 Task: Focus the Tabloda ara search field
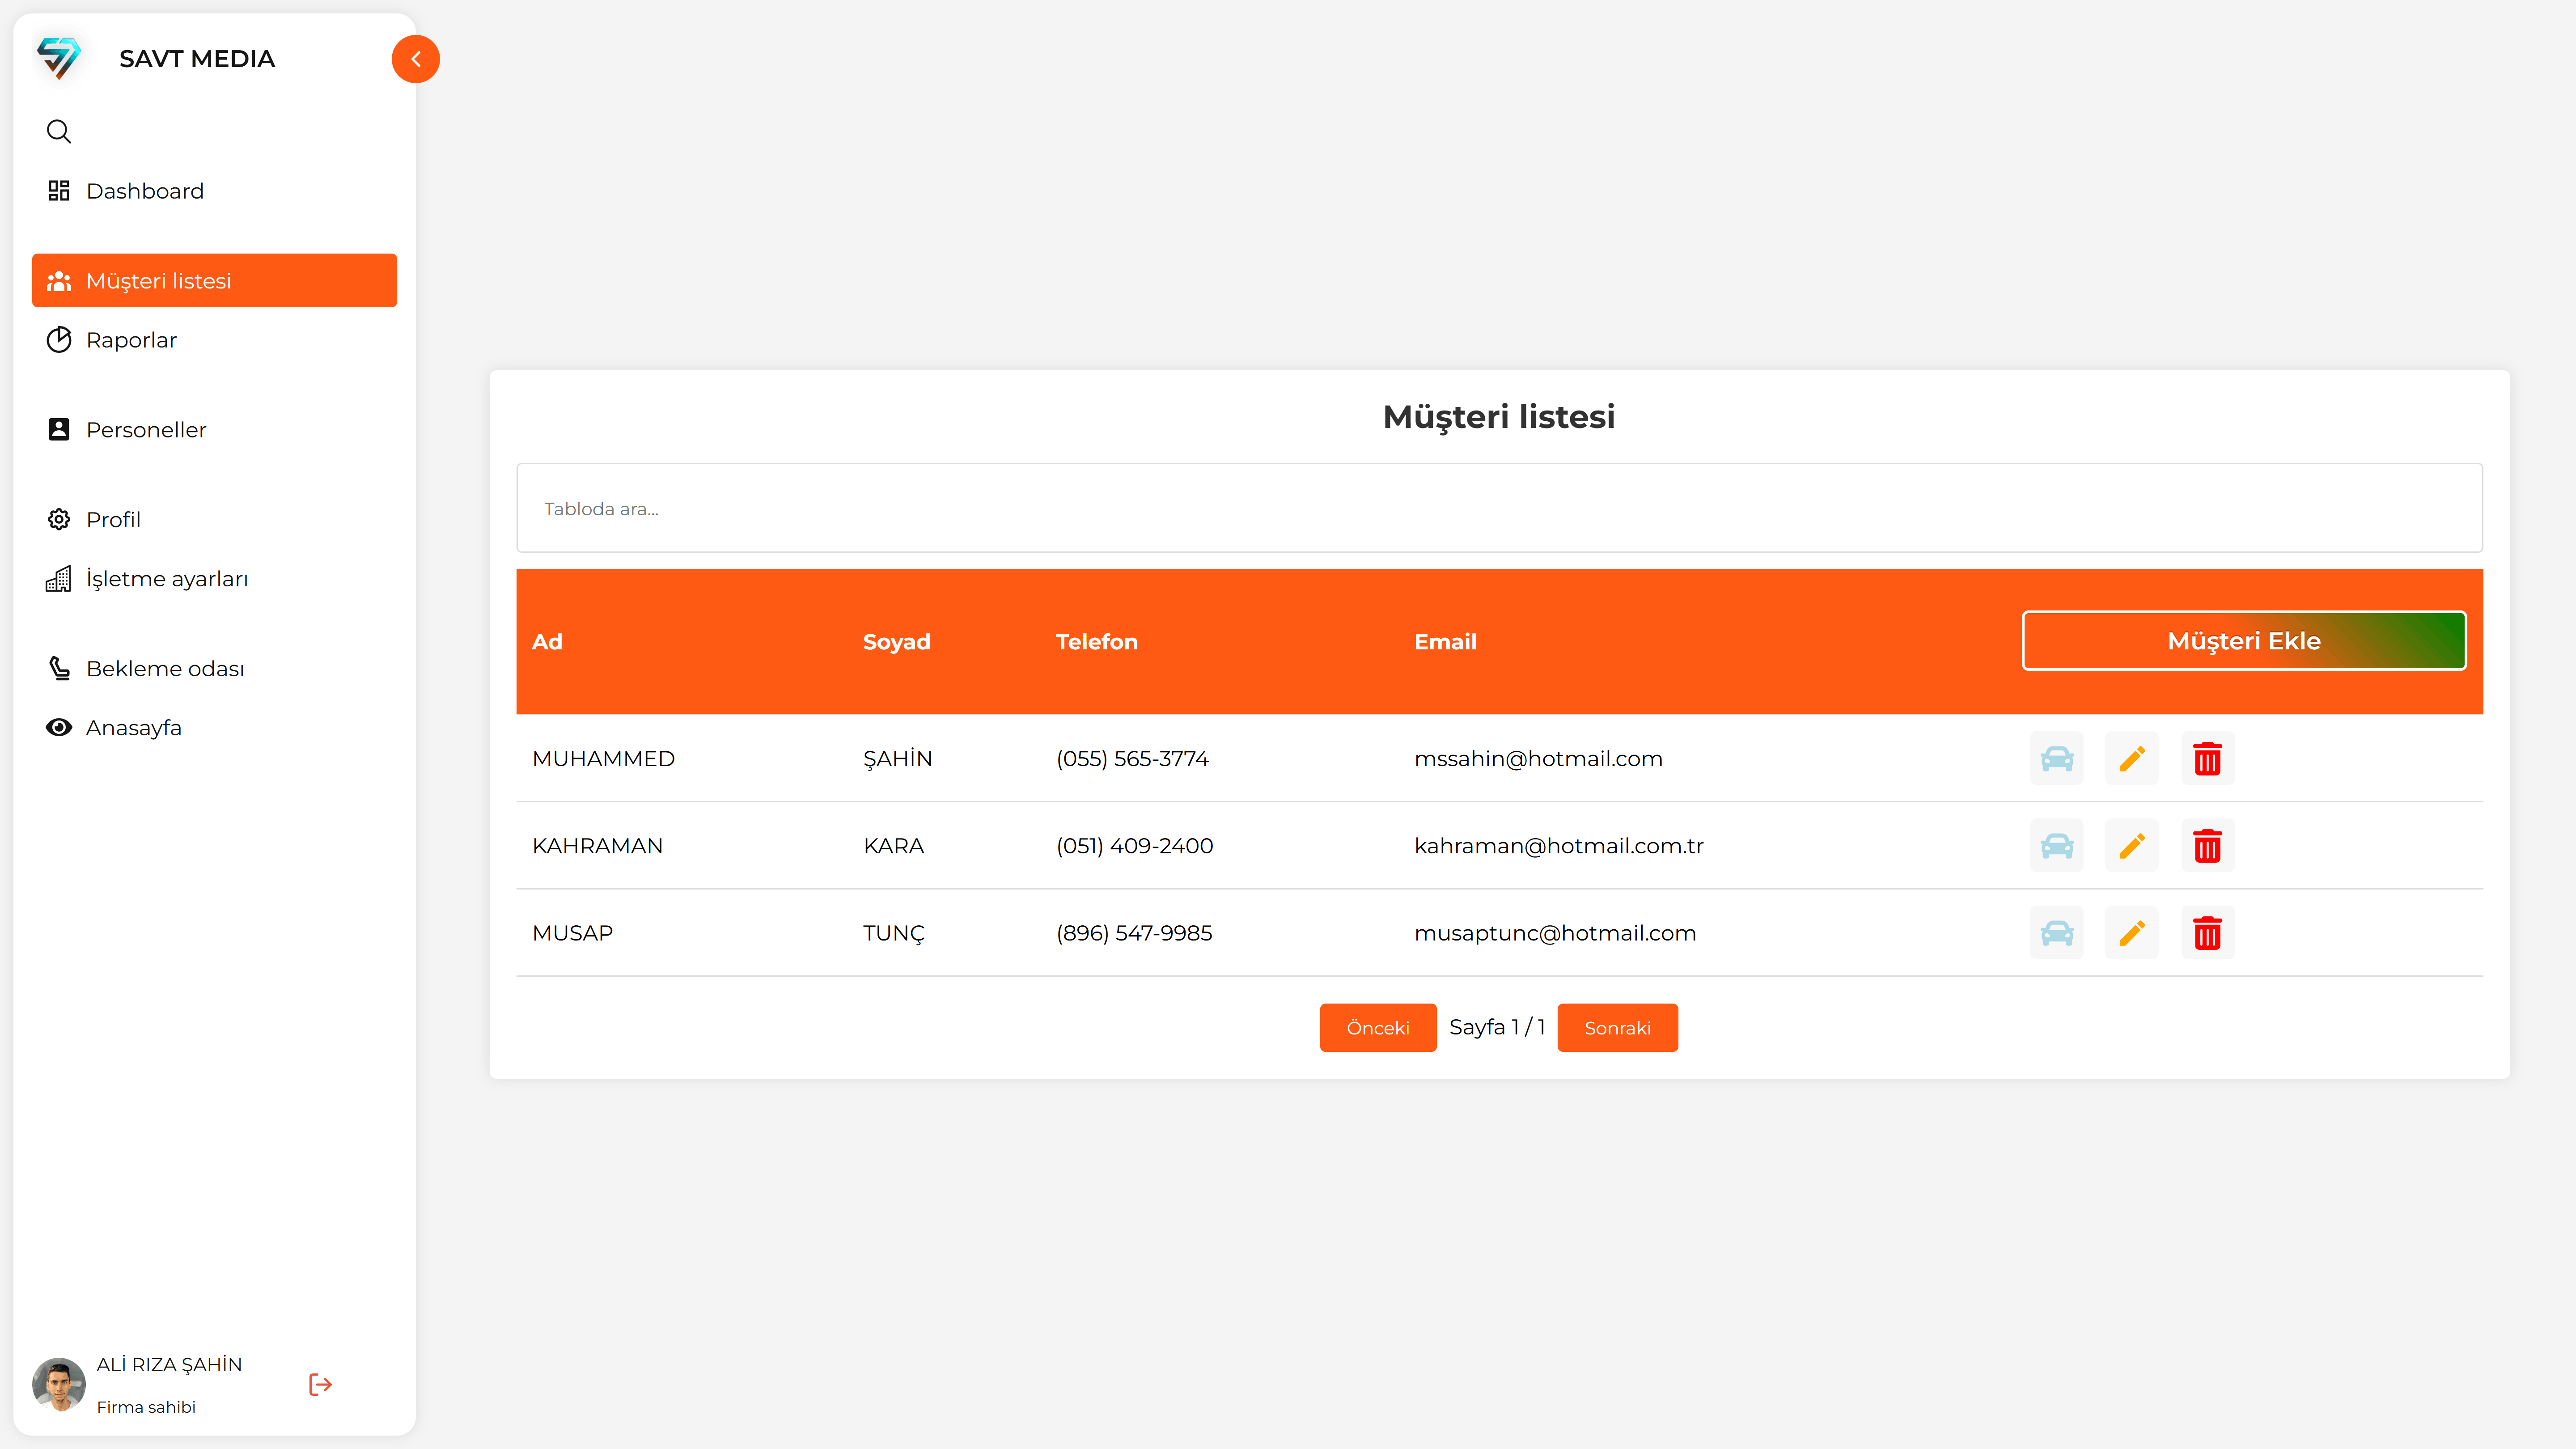(1498, 508)
